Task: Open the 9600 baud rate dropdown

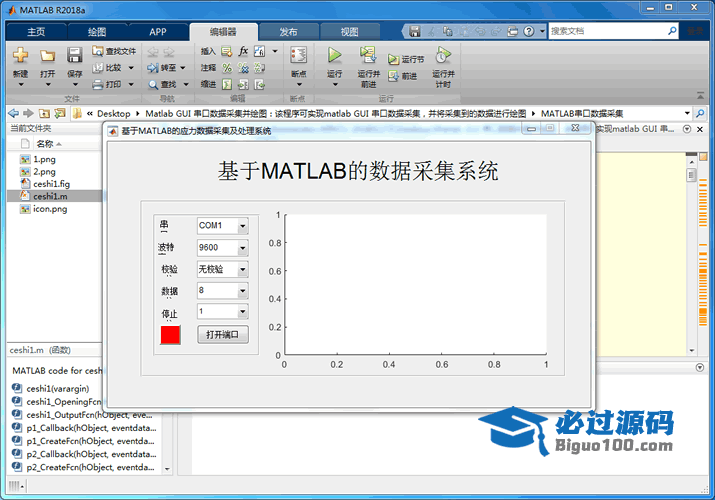Action: pyautogui.click(x=243, y=247)
